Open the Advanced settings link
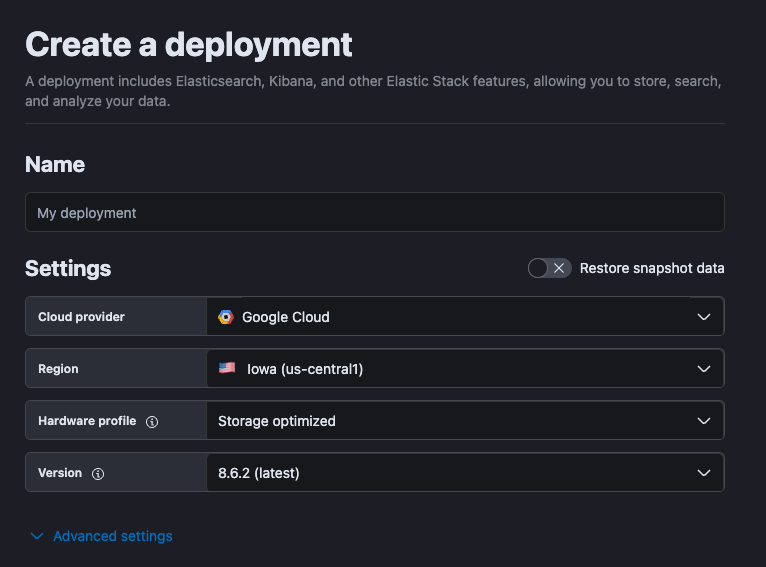The height and width of the screenshot is (567, 766). 112,537
